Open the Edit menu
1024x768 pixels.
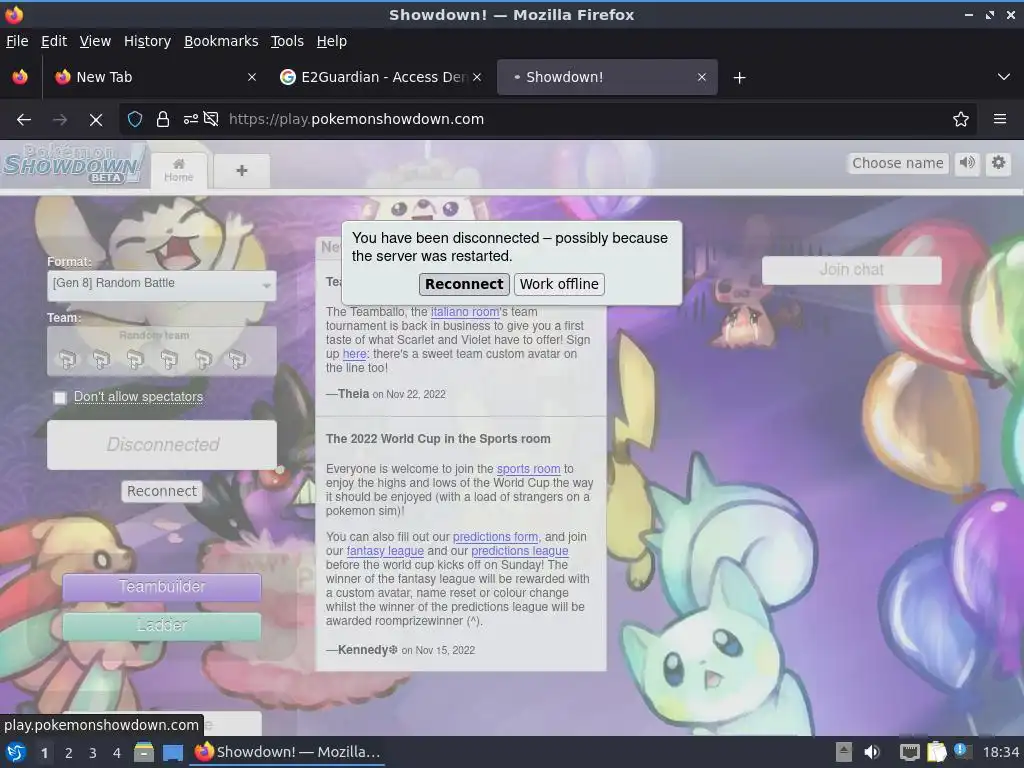coord(54,41)
